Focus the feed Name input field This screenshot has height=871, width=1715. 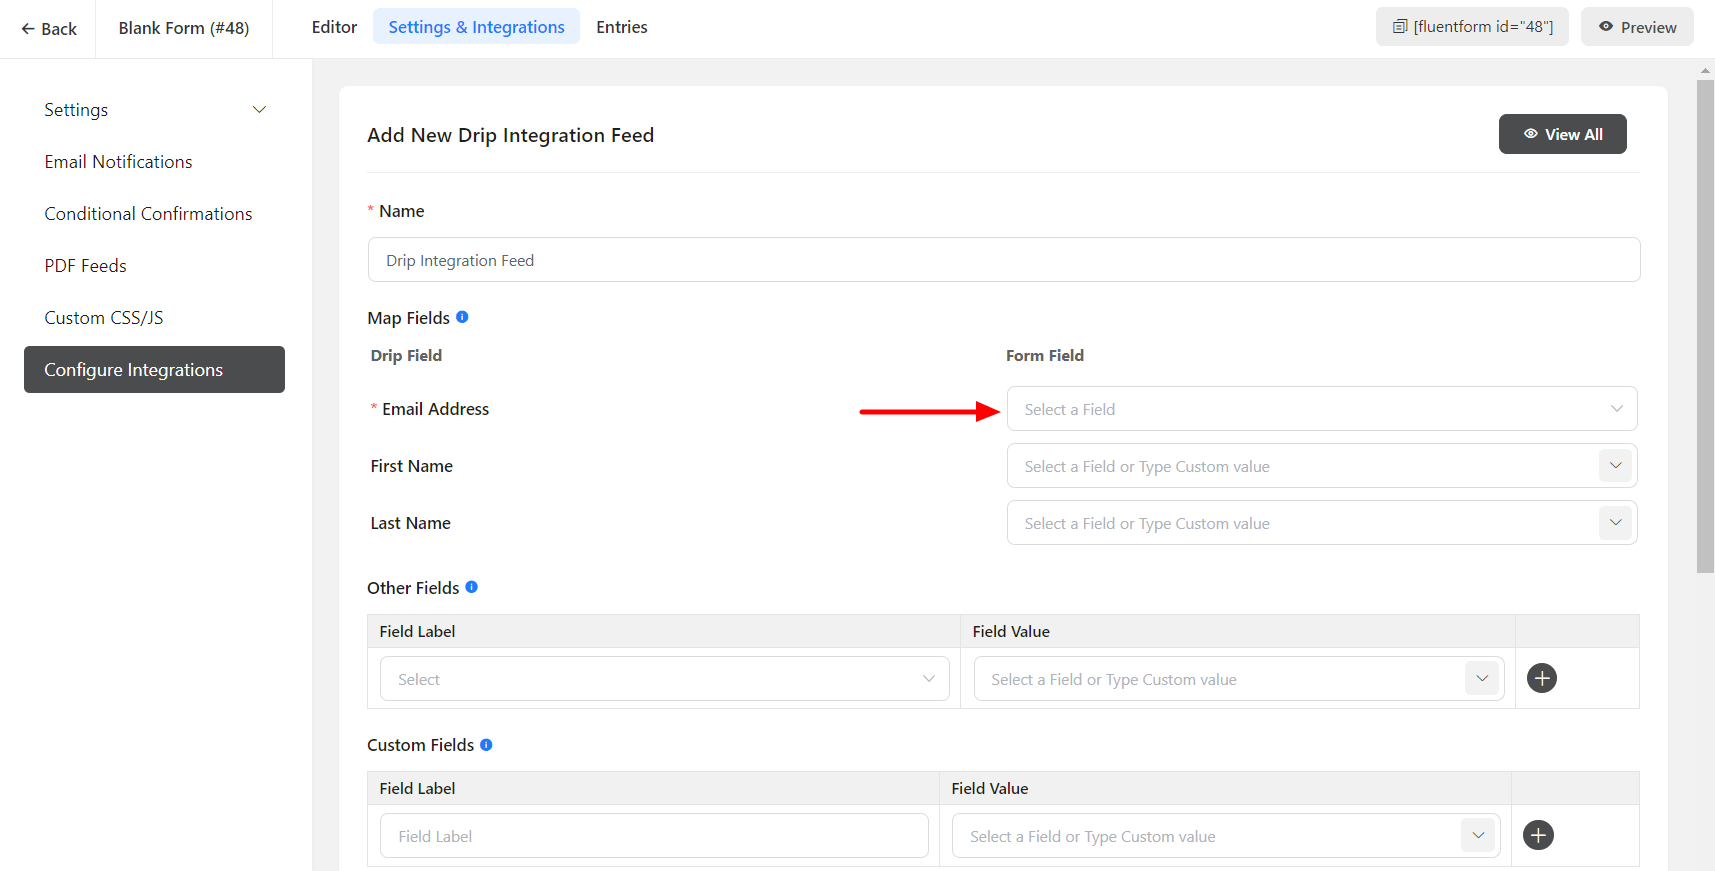(x=1003, y=260)
